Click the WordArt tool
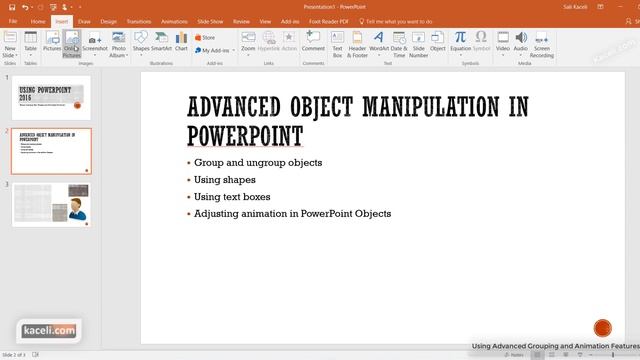This screenshot has width=640, height=360. [x=379, y=43]
